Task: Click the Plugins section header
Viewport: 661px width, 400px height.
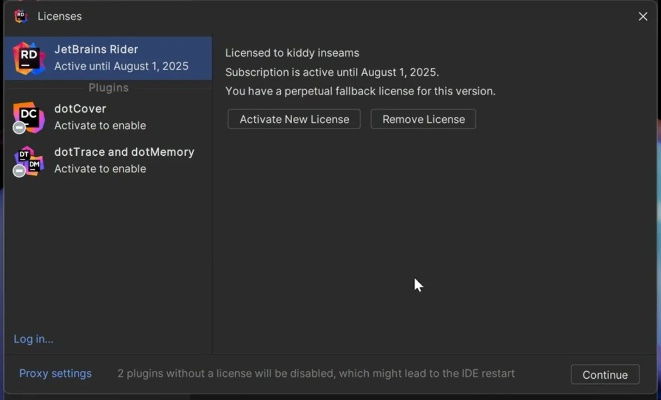Action: (108, 88)
